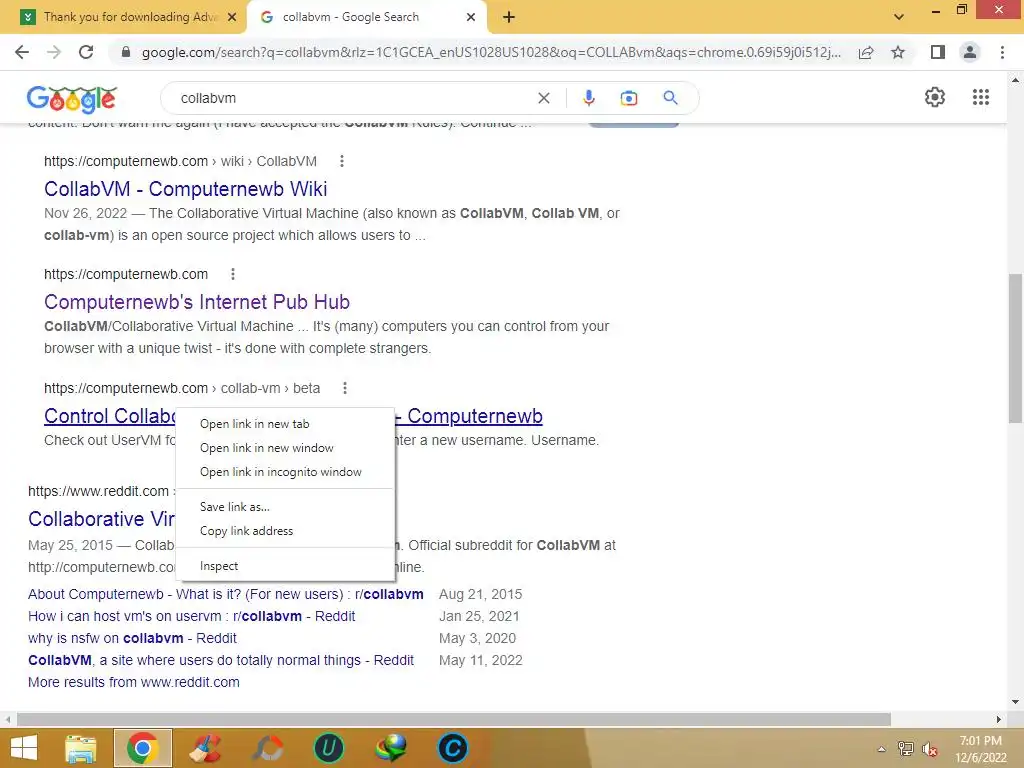Screen dimensions: 1024x768
Task: Select Copy link address
Action: point(285,531)
